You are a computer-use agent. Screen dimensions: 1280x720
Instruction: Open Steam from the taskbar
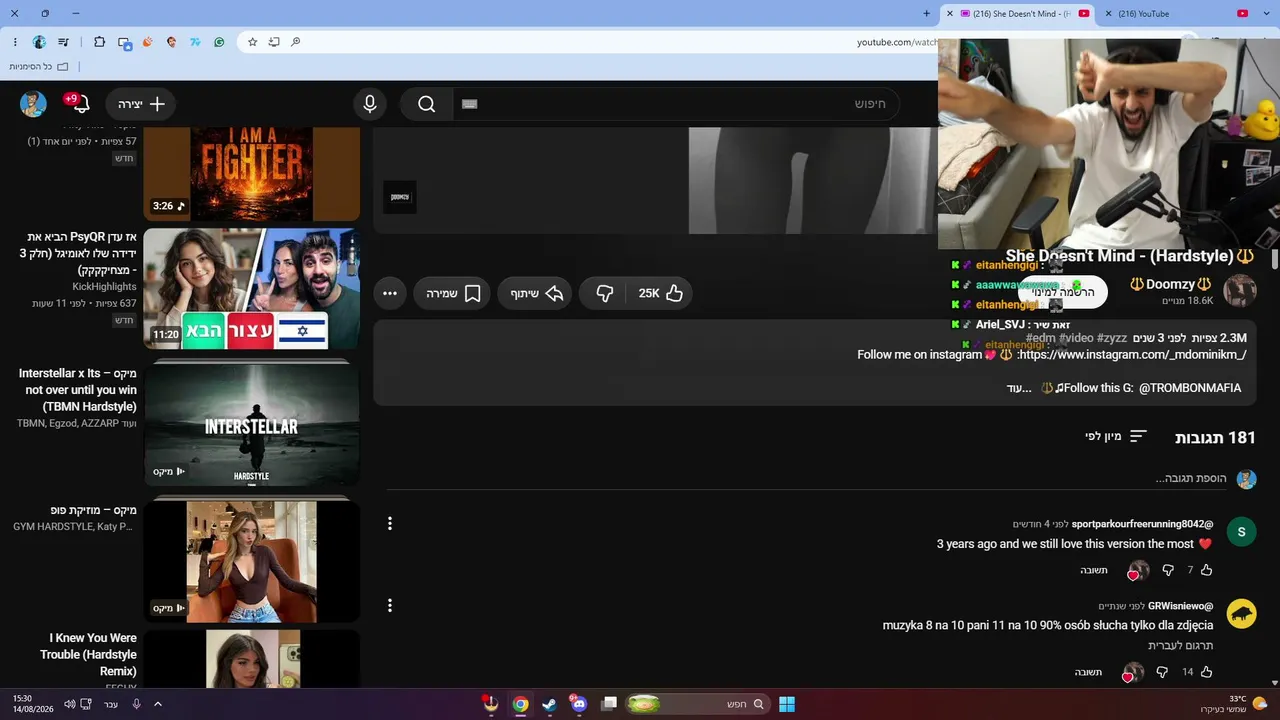550,704
